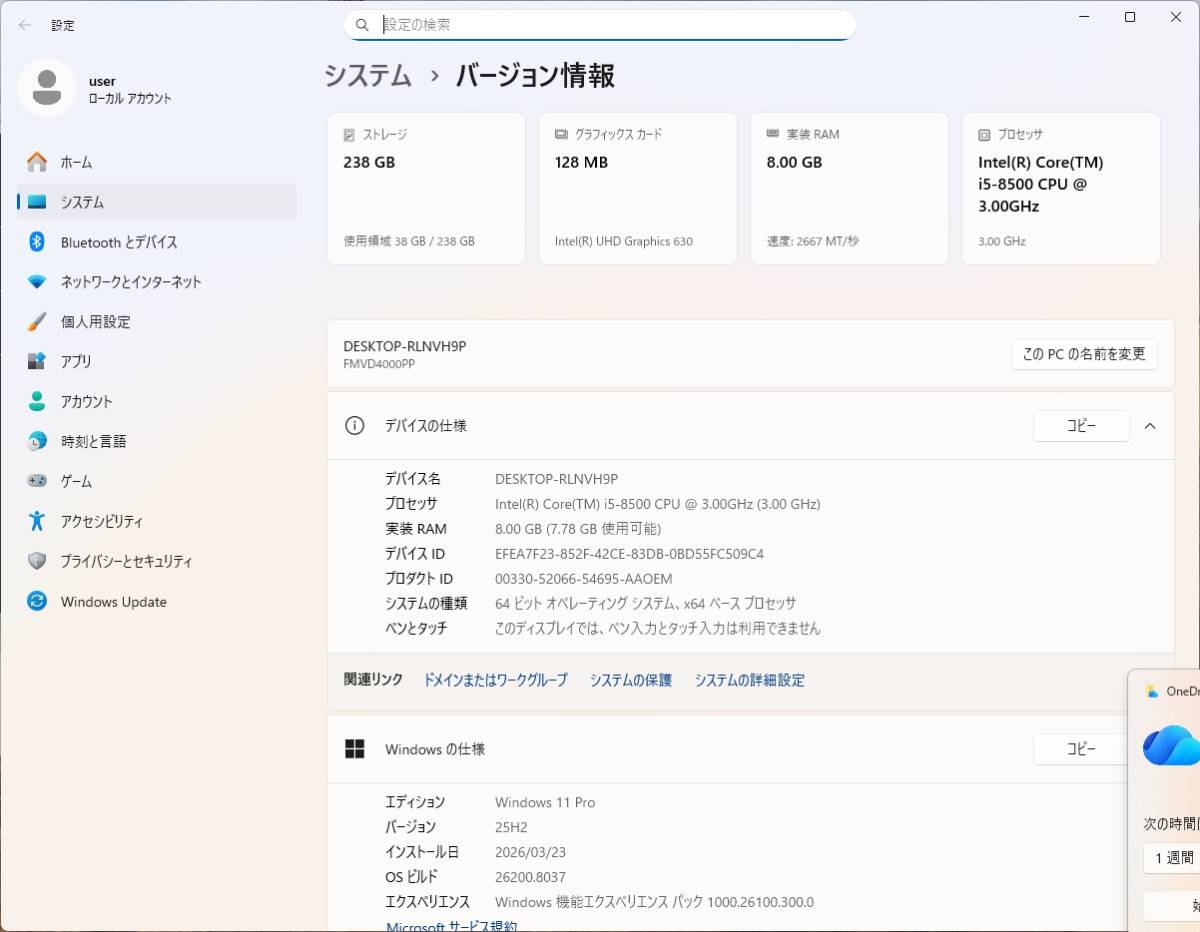The width and height of the screenshot is (1200, 932).
Task: Click the 設定の検索 search field
Action: click(600, 24)
